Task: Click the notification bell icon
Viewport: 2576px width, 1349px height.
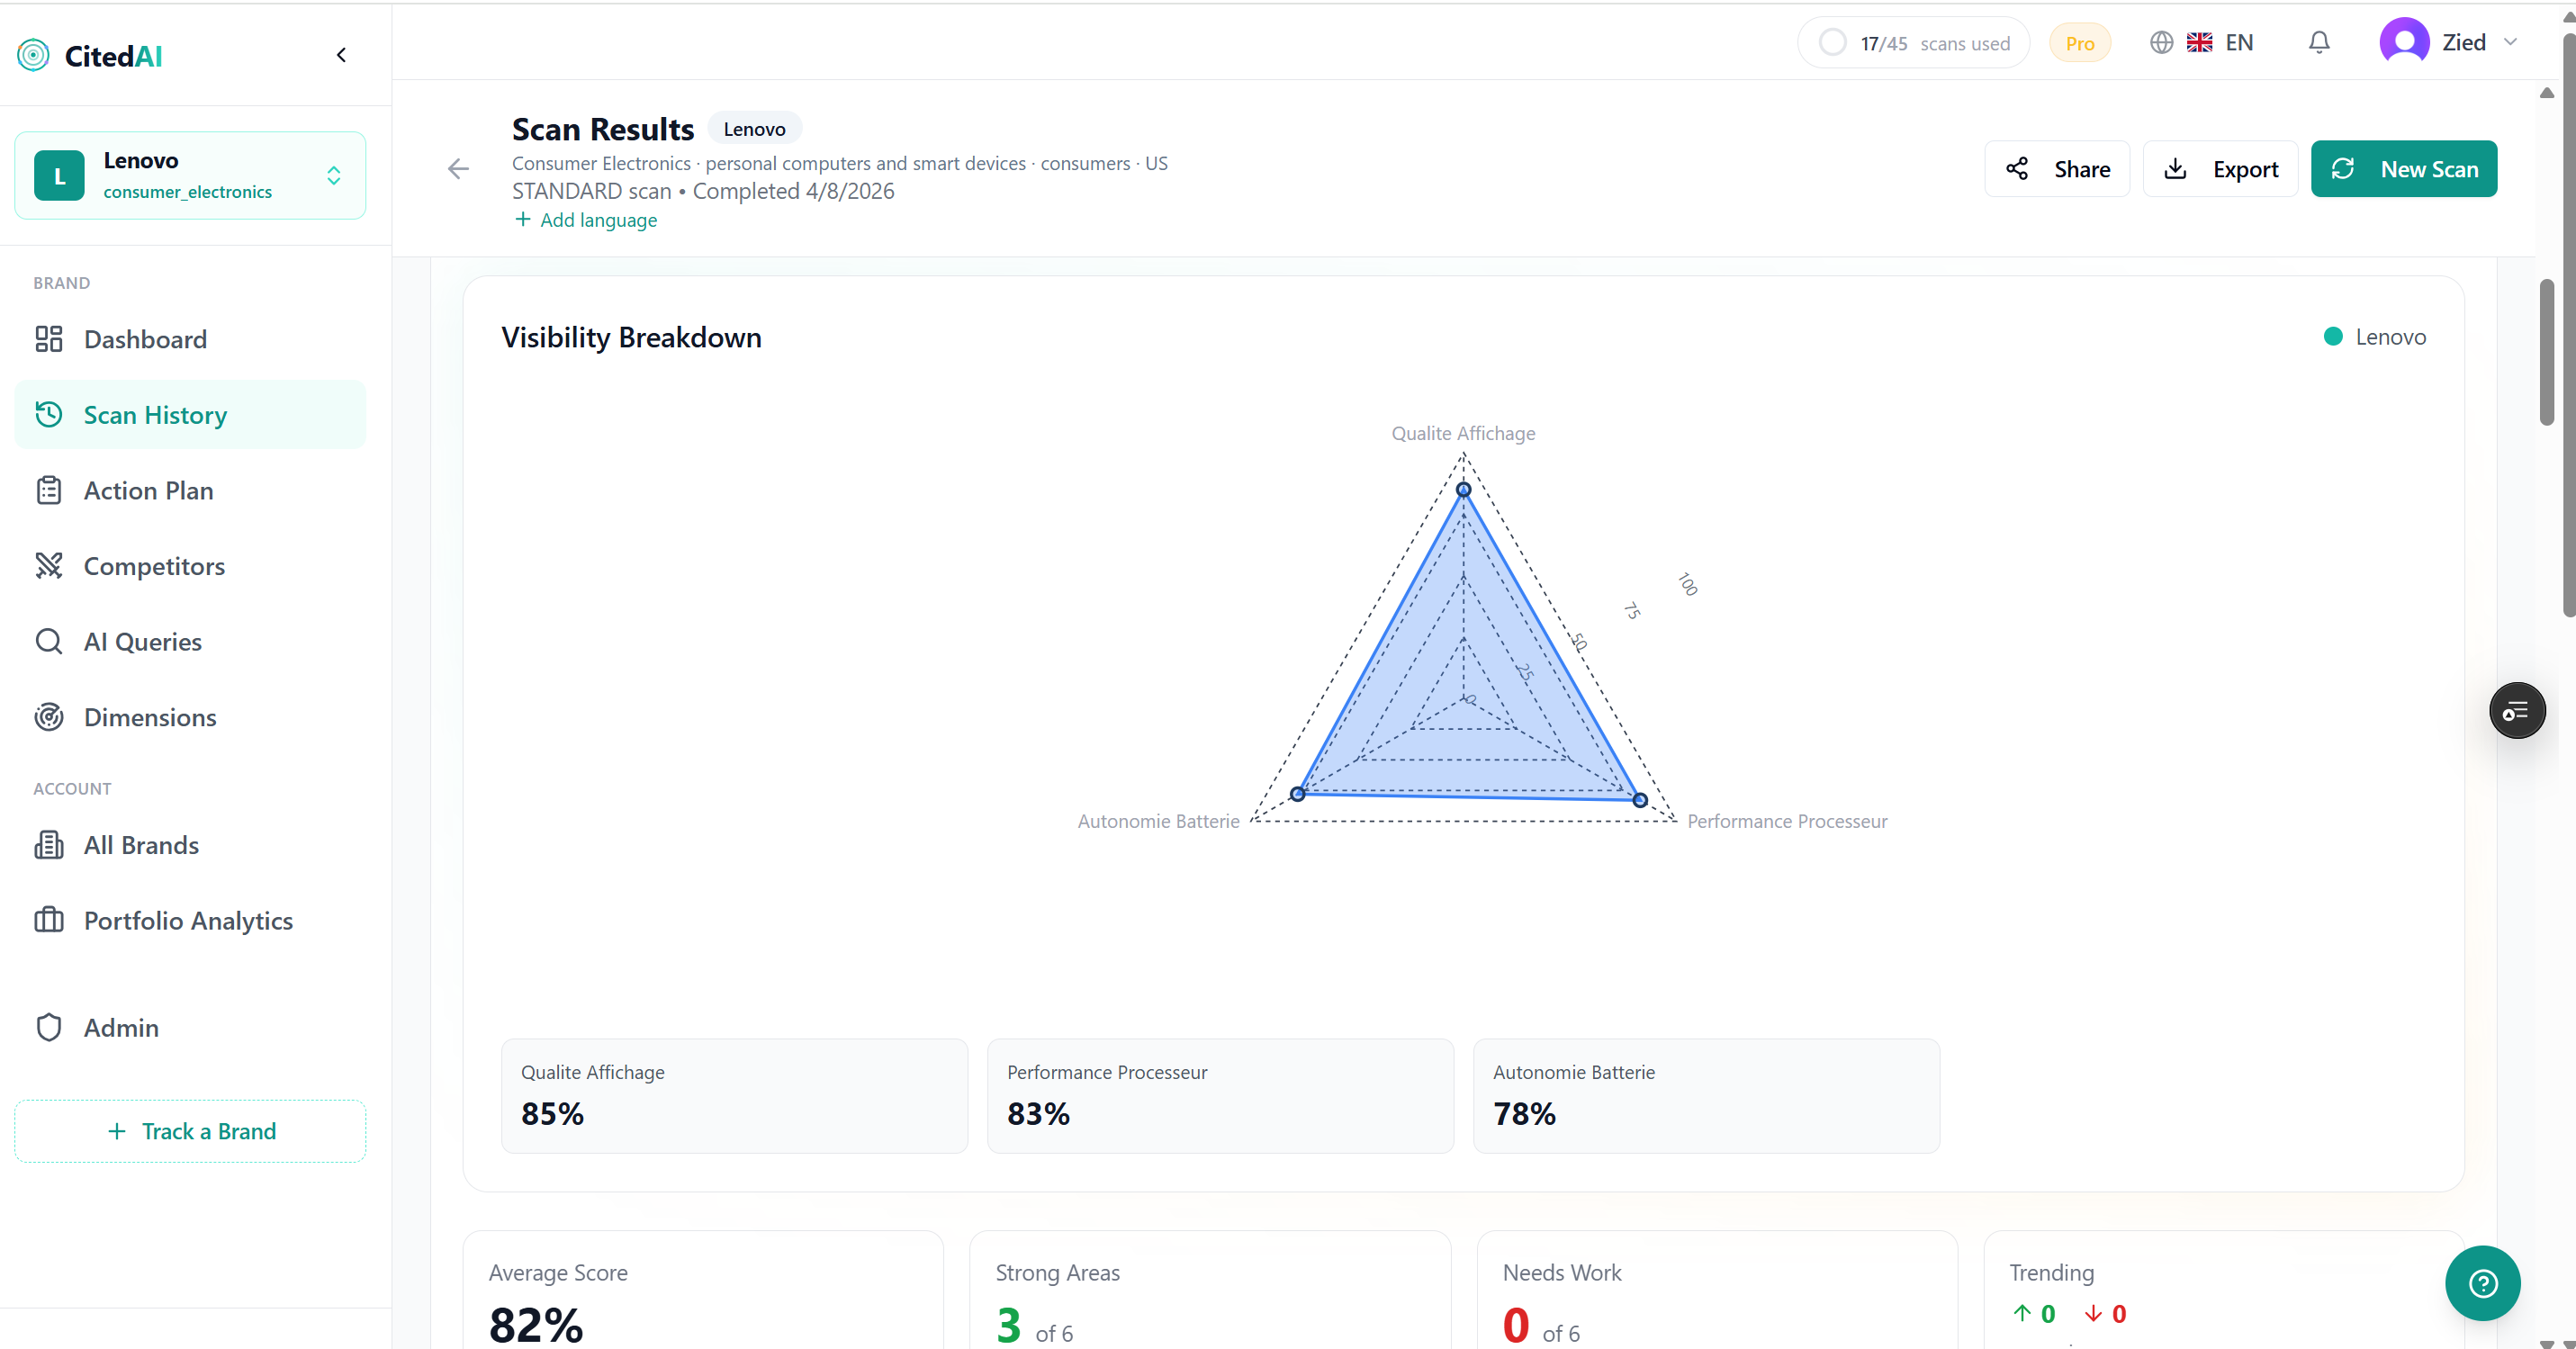Action: (x=2319, y=42)
